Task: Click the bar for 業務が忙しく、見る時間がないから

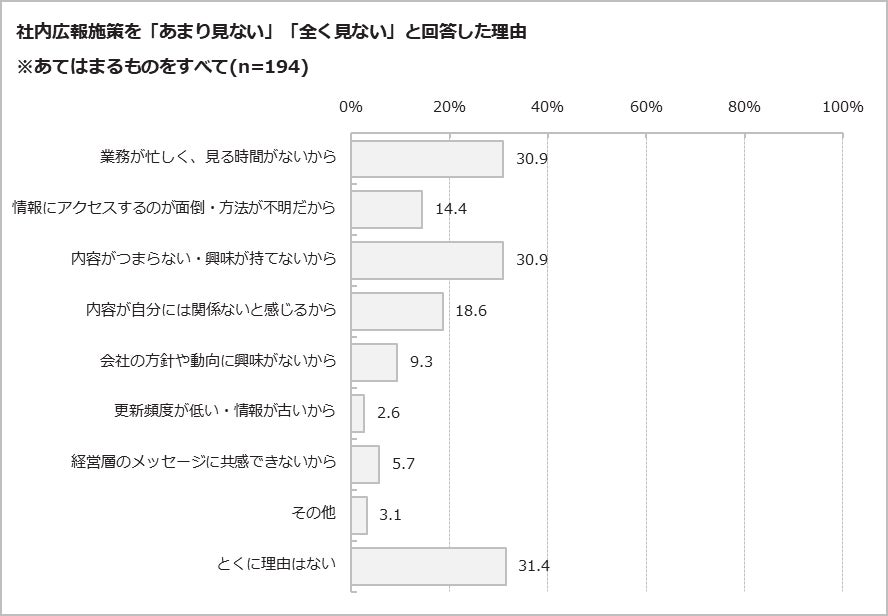Action: (427, 159)
